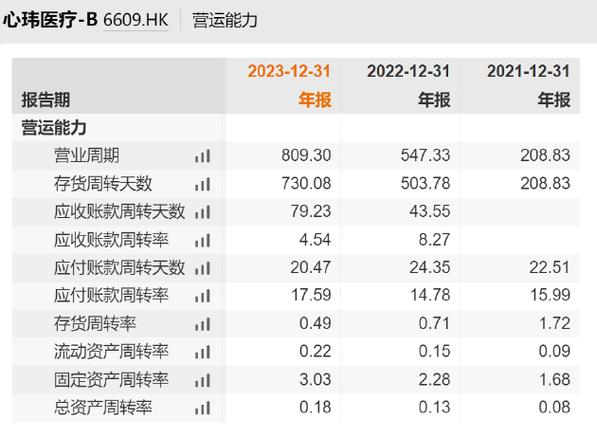Open chart icon for 存货周转率 row

(202, 324)
